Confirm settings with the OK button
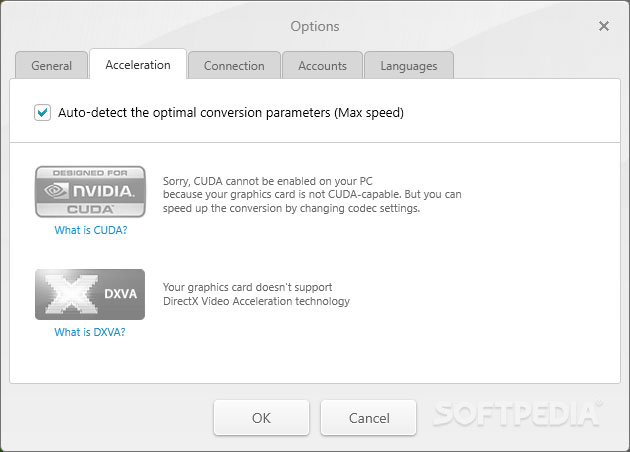 [x=261, y=417]
